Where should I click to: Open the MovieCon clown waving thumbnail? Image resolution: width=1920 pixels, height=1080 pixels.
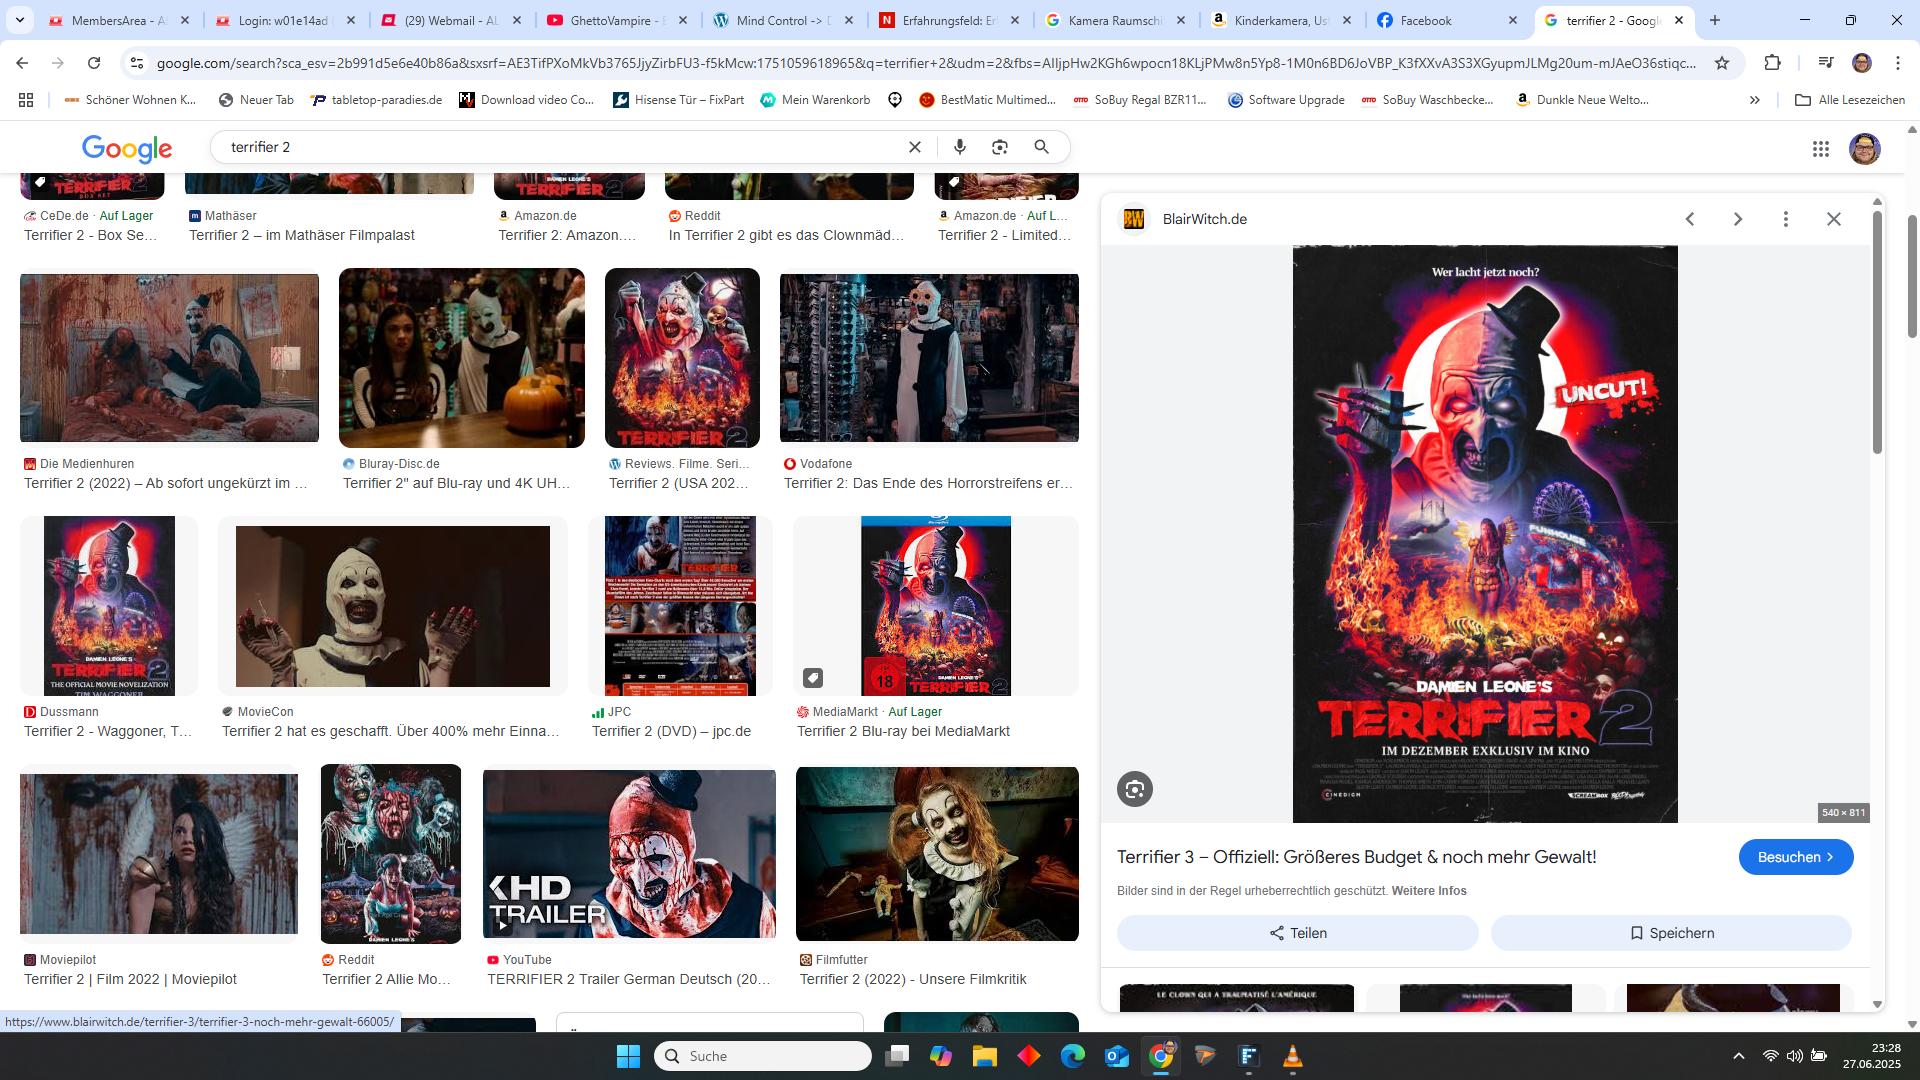click(393, 606)
